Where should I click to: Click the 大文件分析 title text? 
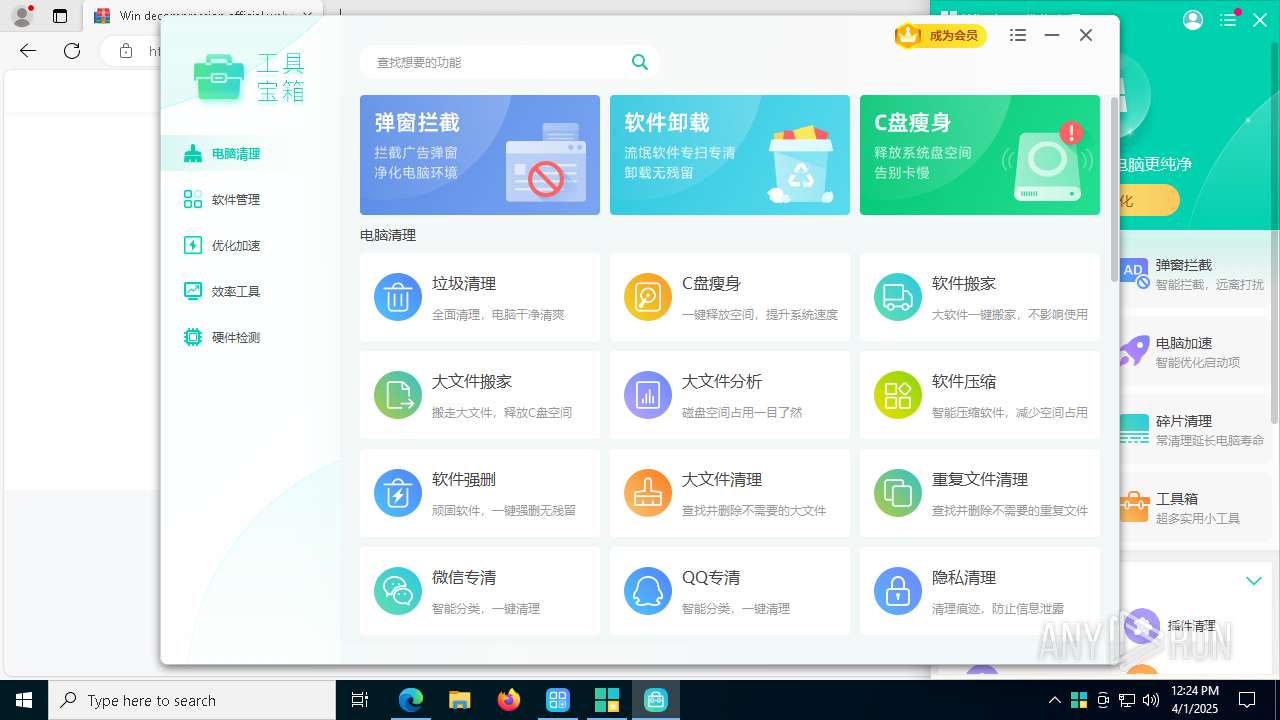click(x=722, y=382)
